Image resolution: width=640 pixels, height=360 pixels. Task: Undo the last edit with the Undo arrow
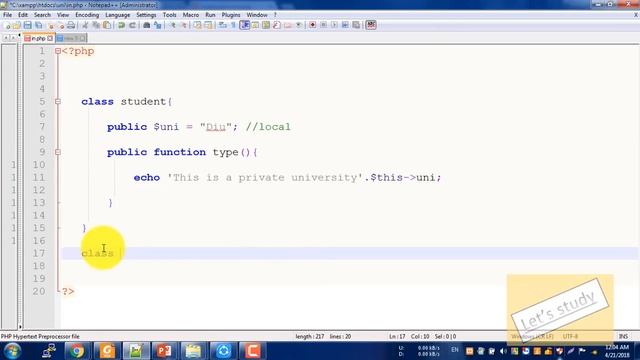pos(121,25)
